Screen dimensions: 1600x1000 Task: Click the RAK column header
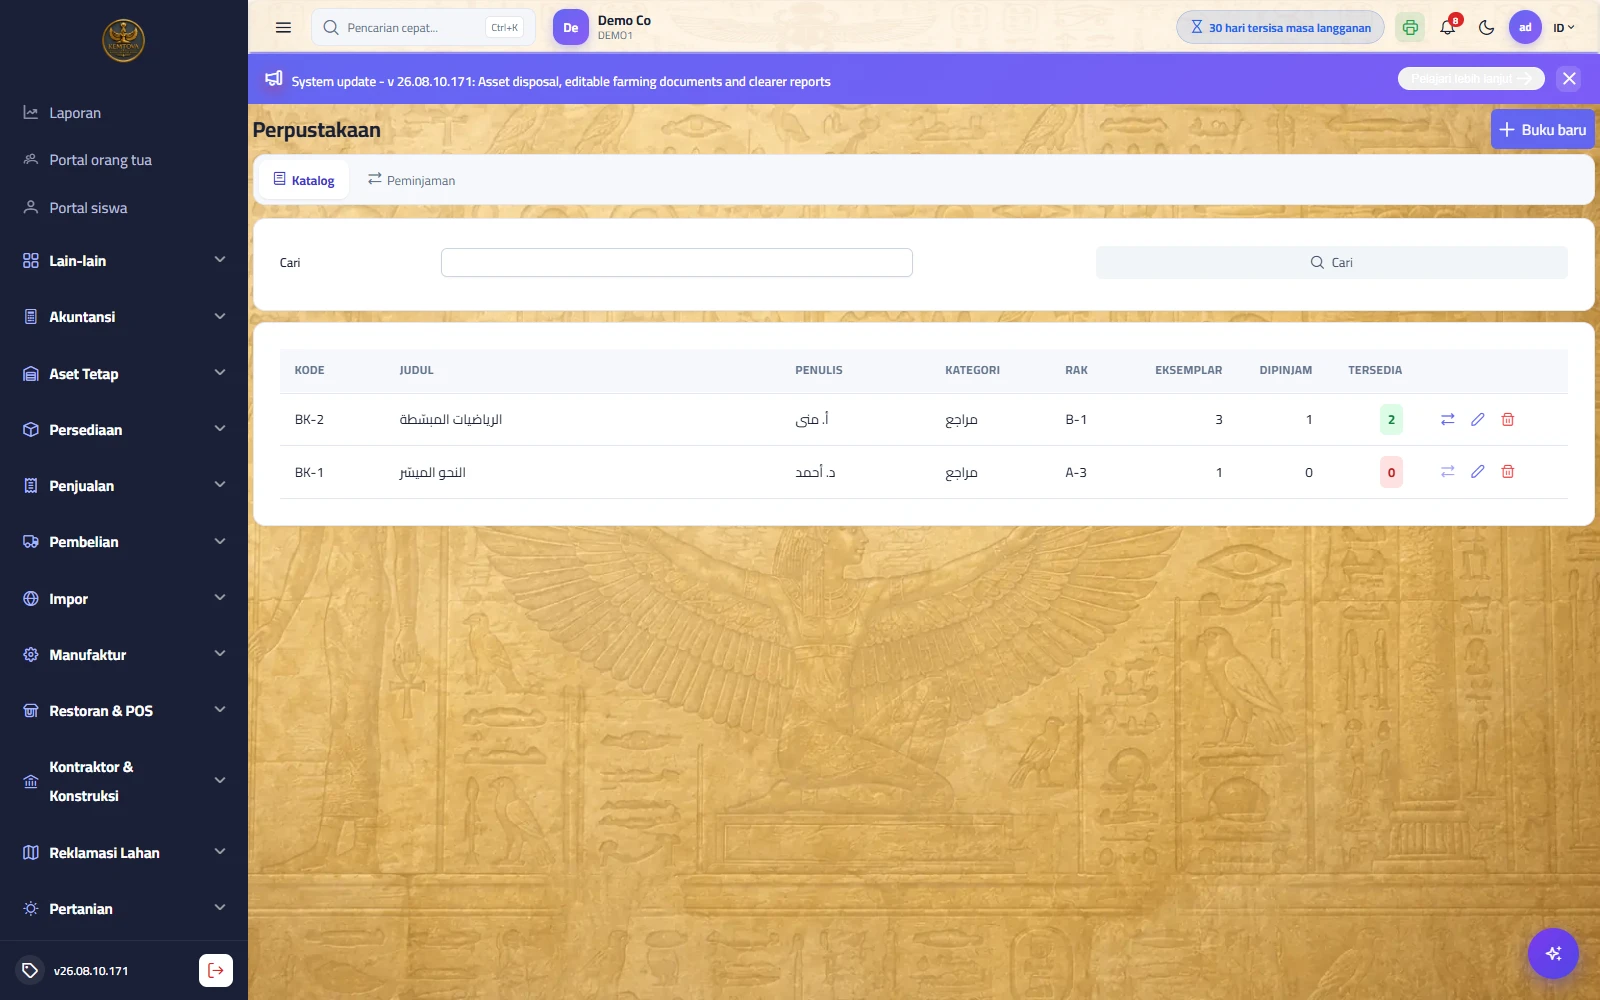pos(1076,370)
